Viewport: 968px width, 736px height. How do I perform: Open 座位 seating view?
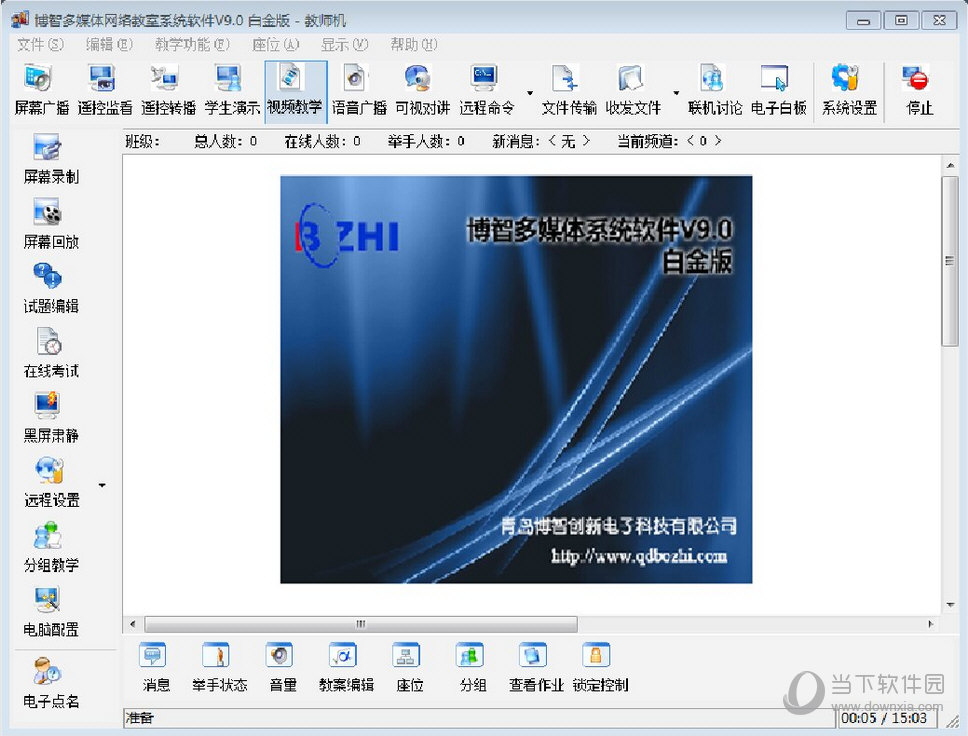point(409,667)
